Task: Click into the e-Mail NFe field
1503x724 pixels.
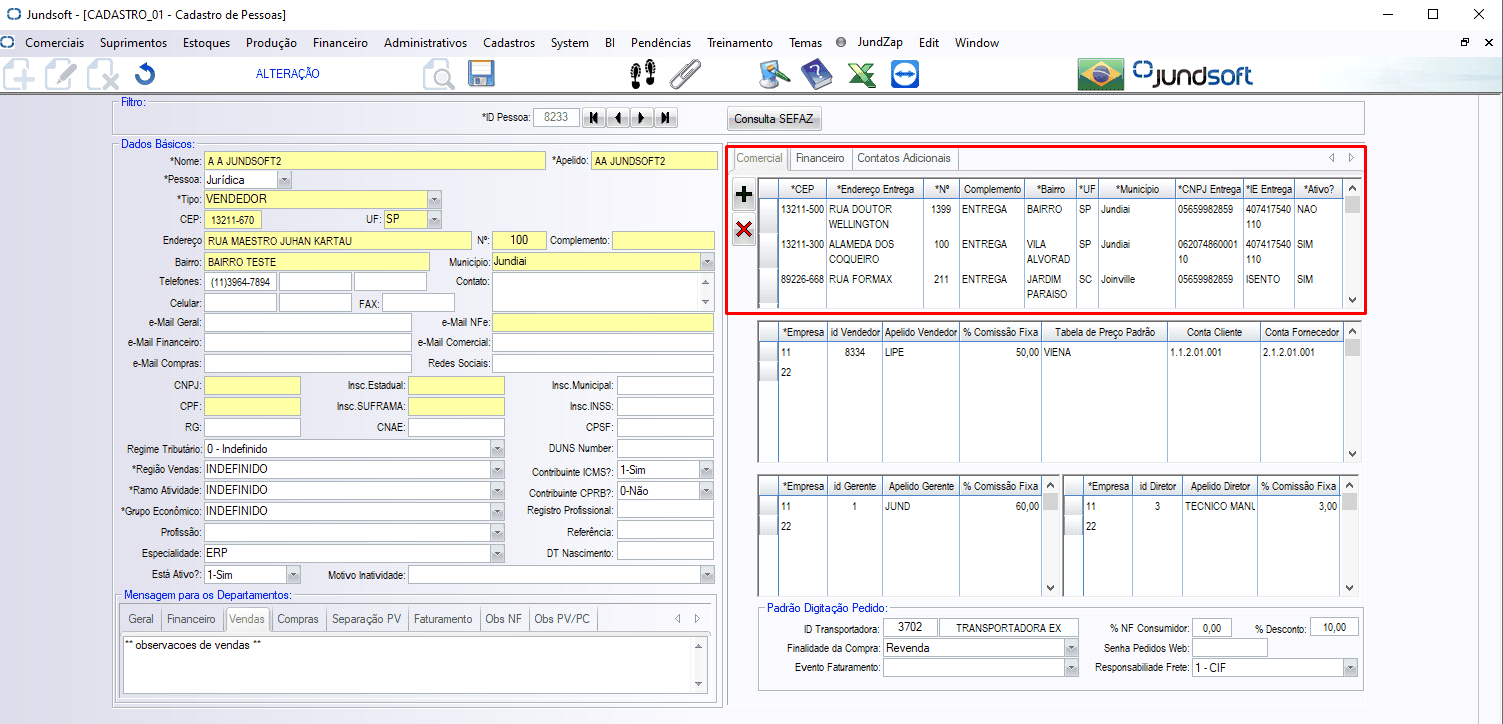Action: 603,322
